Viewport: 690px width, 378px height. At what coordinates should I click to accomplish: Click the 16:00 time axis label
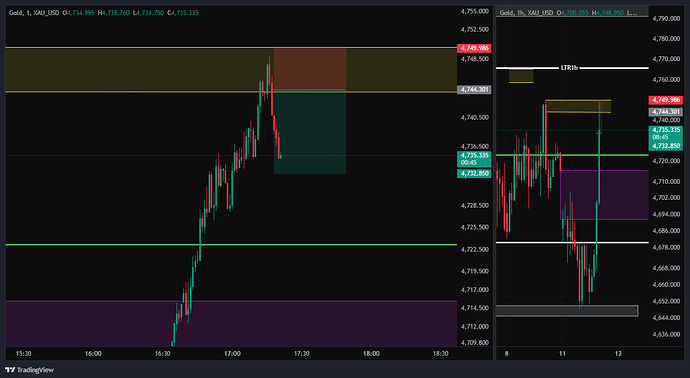pyautogui.click(x=93, y=353)
